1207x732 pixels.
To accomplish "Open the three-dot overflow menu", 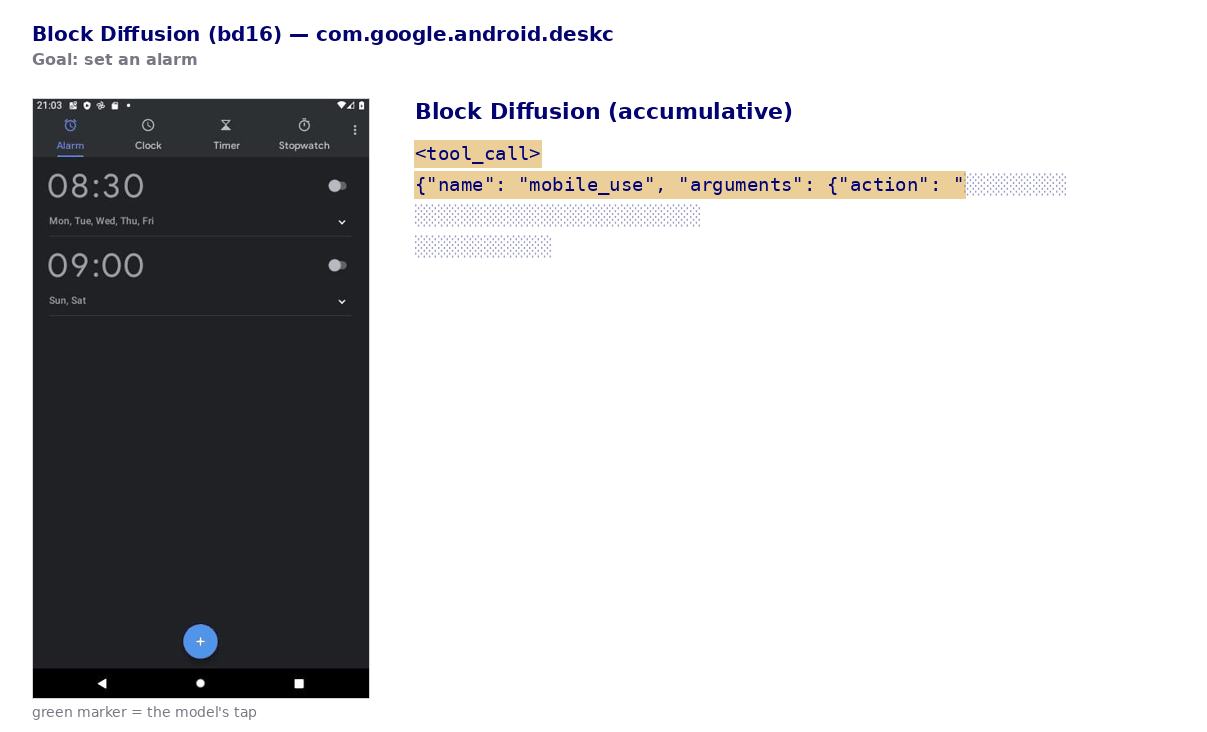I will 355,130.
